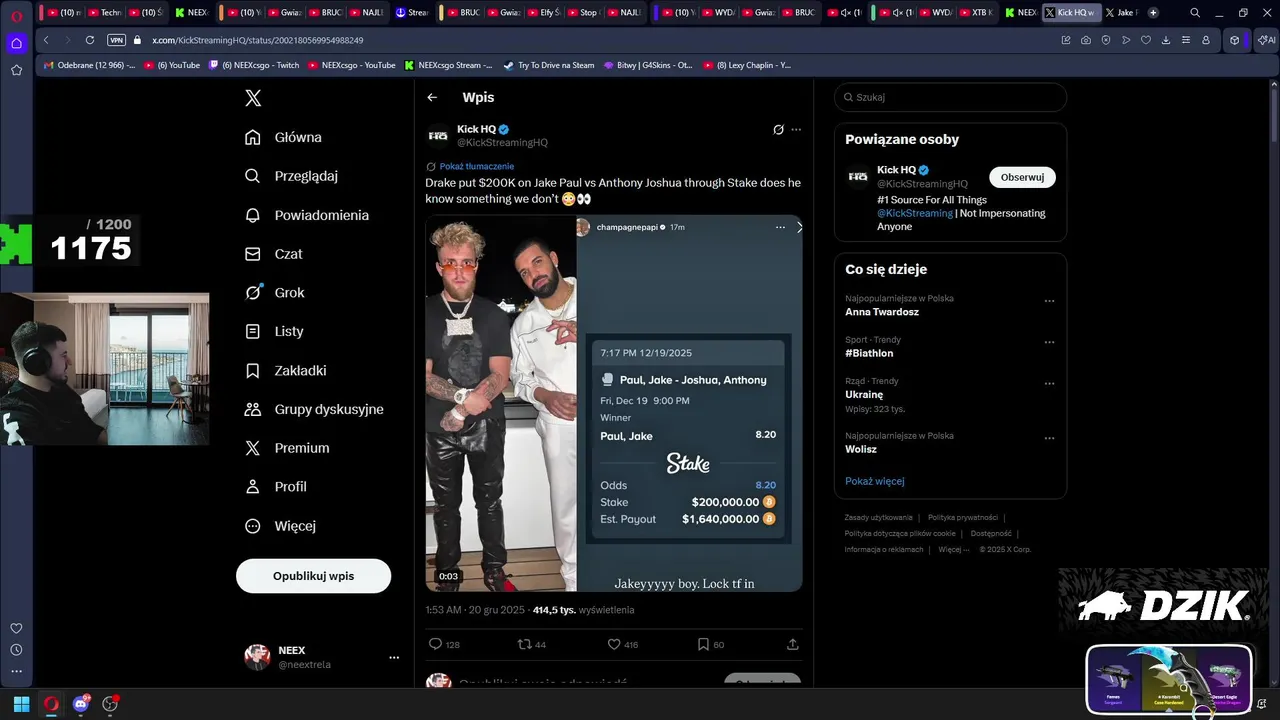Open Opera sidebar star bookmarks icon
This screenshot has height=720, width=1280.
tap(16, 70)
